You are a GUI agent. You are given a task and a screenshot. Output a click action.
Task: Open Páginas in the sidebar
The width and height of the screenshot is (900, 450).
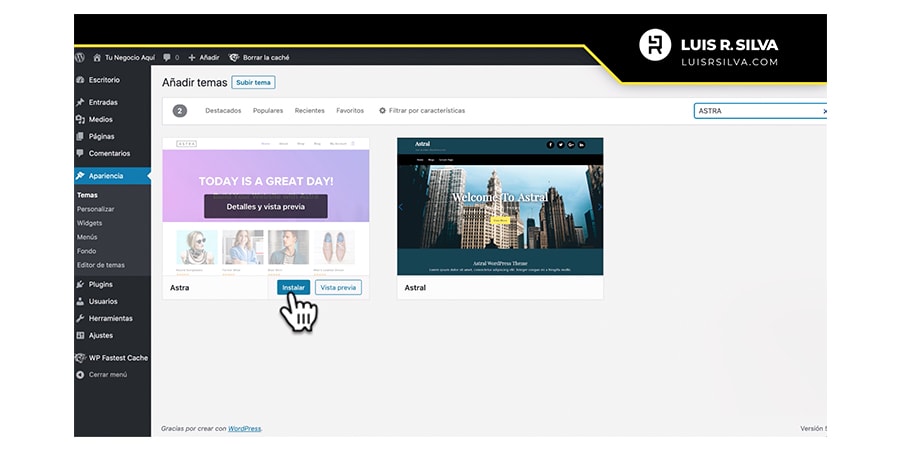coord(101,137)
